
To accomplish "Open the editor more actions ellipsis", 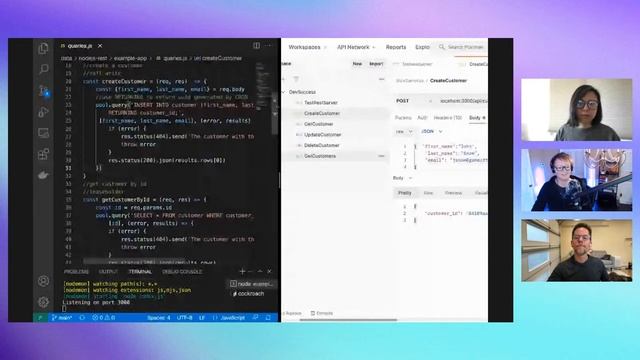I will point(268,46).
